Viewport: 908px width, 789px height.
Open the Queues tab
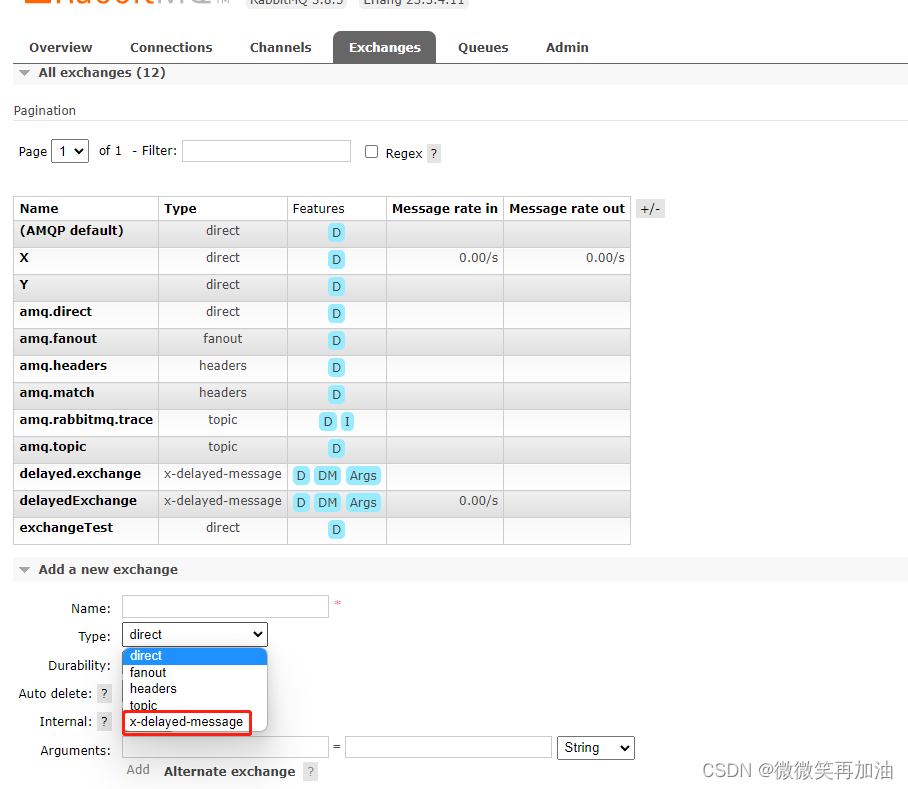pyautogui.click(x=483, y=47)
